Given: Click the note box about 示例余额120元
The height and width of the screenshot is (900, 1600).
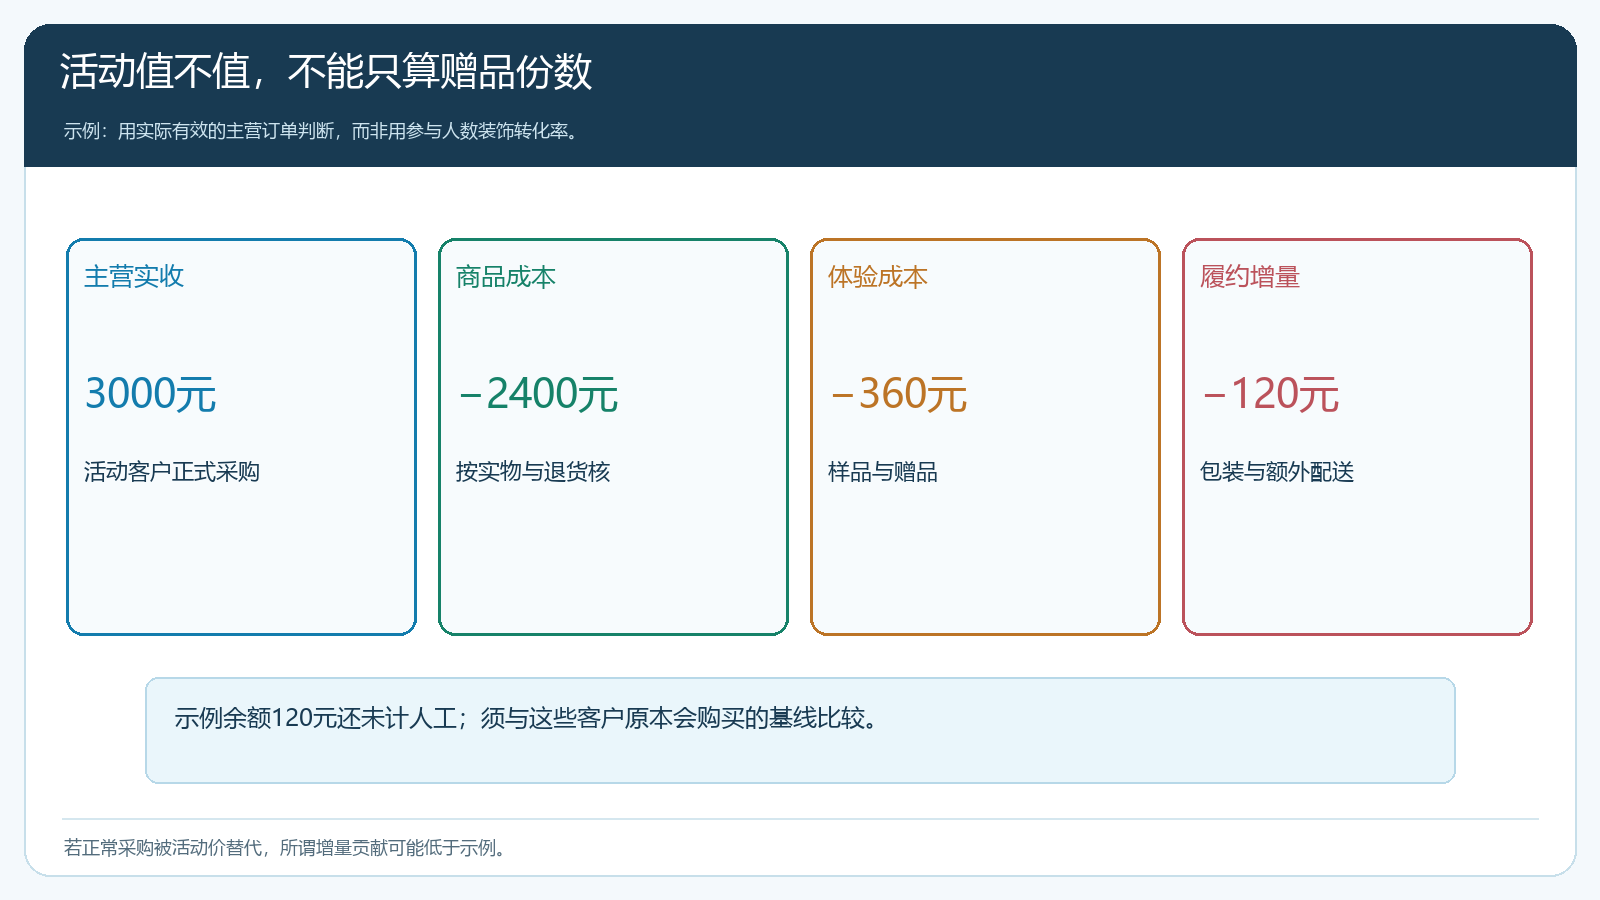Looking at the screenshot, I should (x=800, y=730).
